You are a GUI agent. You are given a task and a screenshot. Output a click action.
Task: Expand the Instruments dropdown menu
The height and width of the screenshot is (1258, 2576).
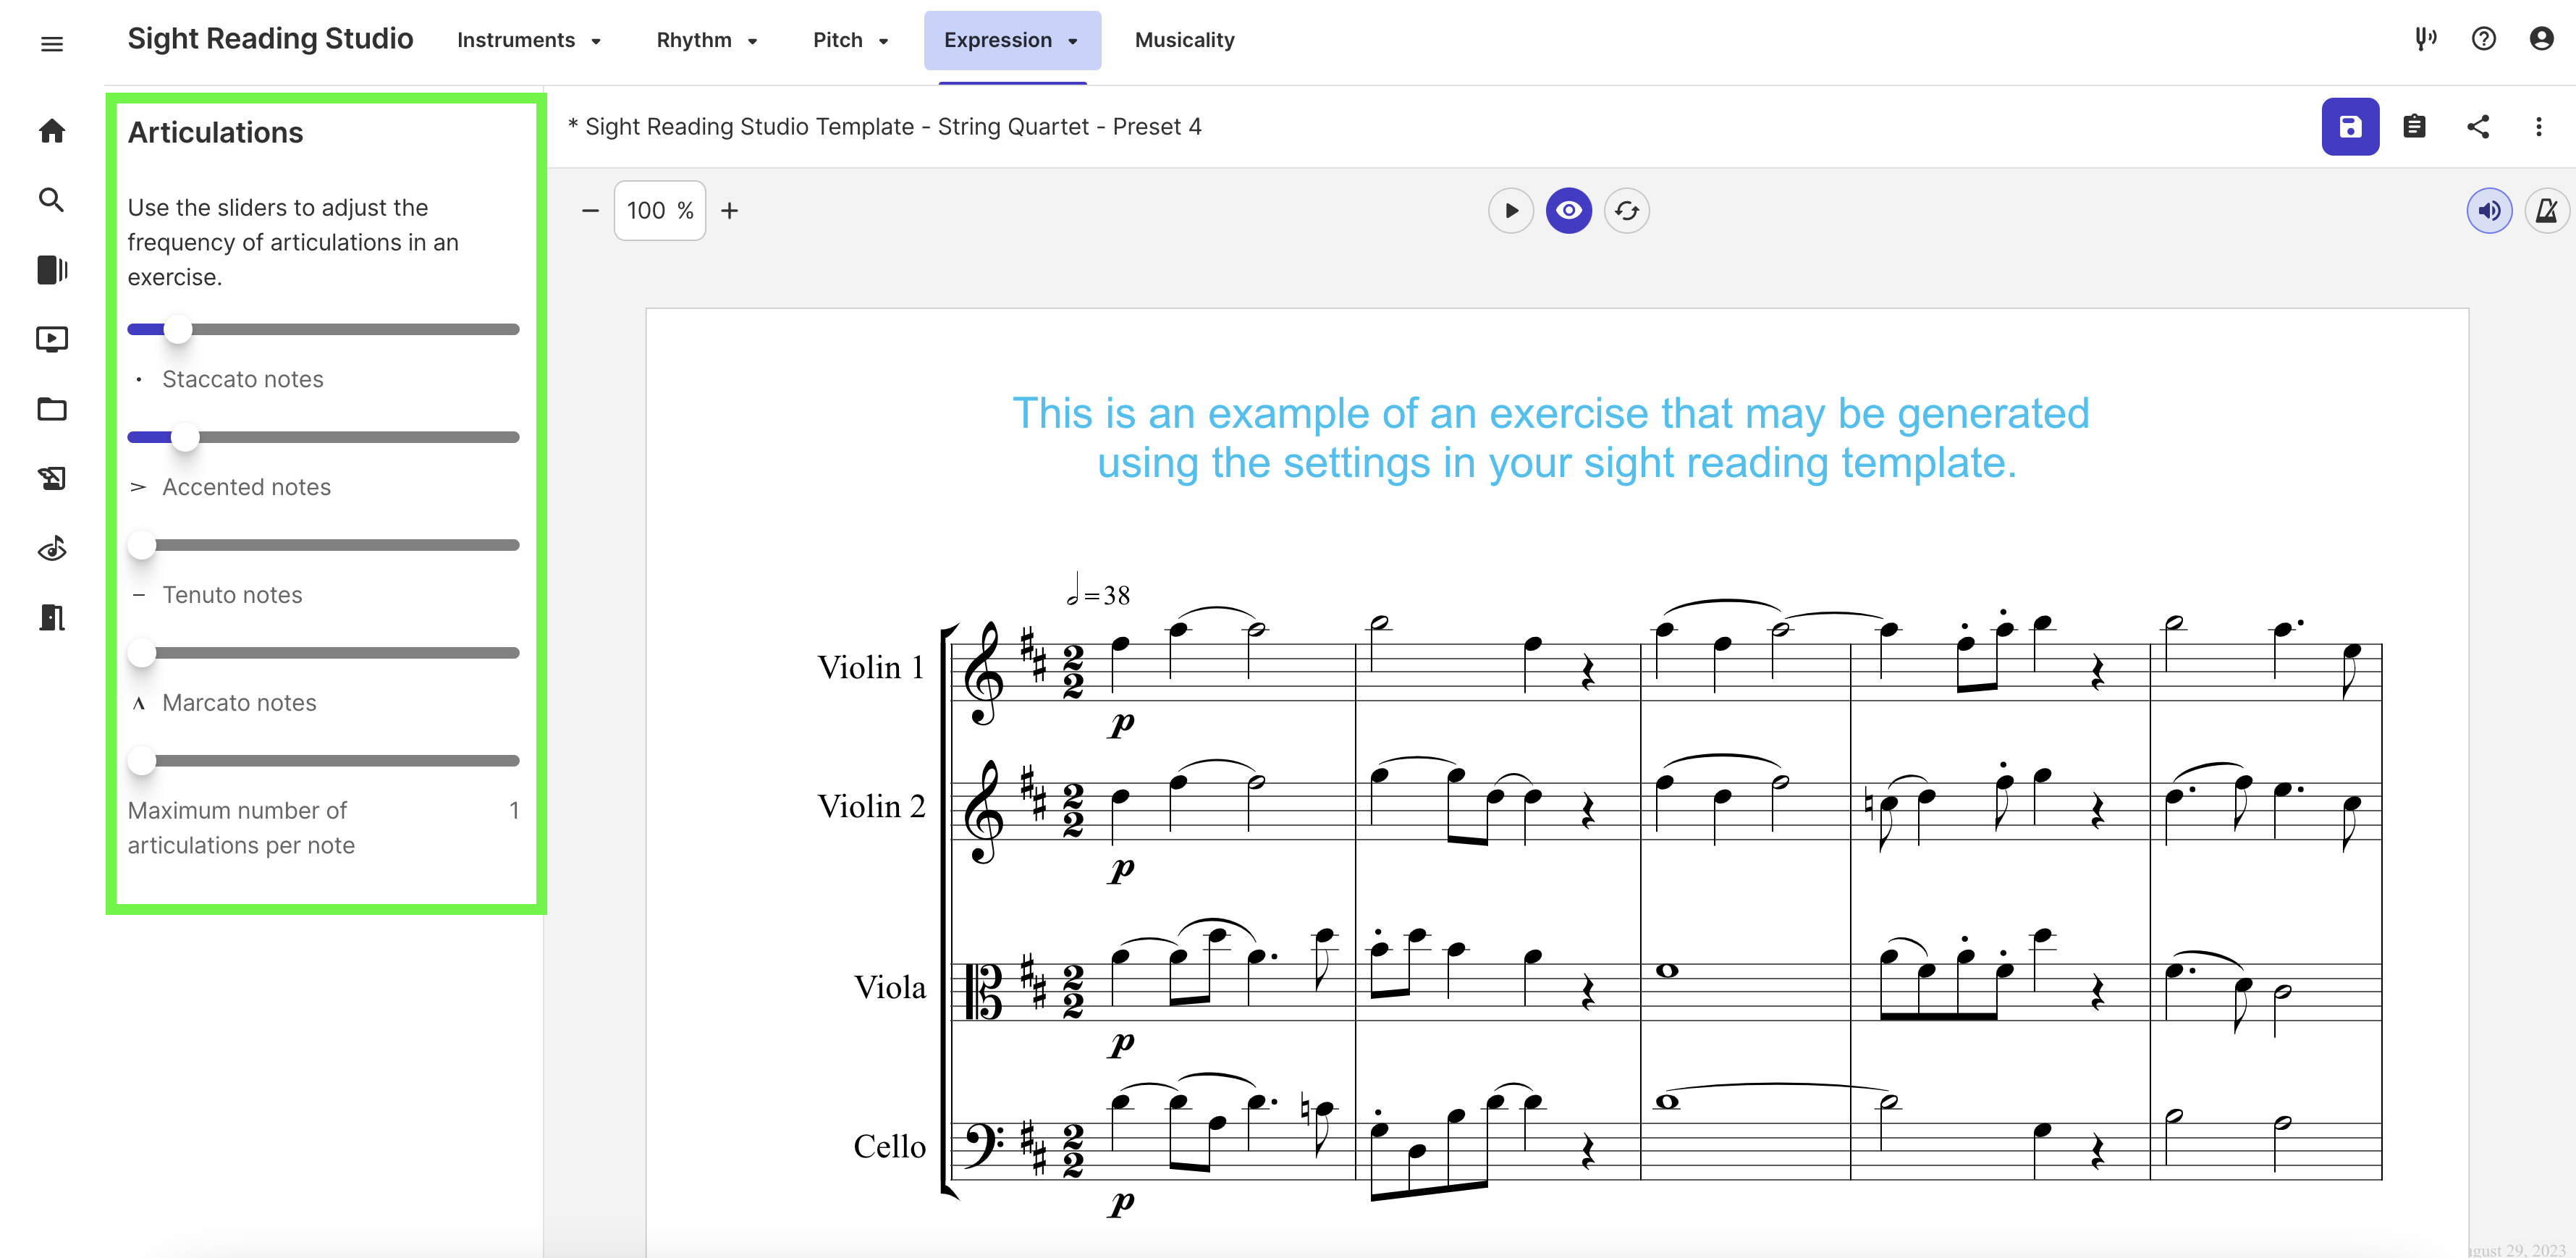529,41
